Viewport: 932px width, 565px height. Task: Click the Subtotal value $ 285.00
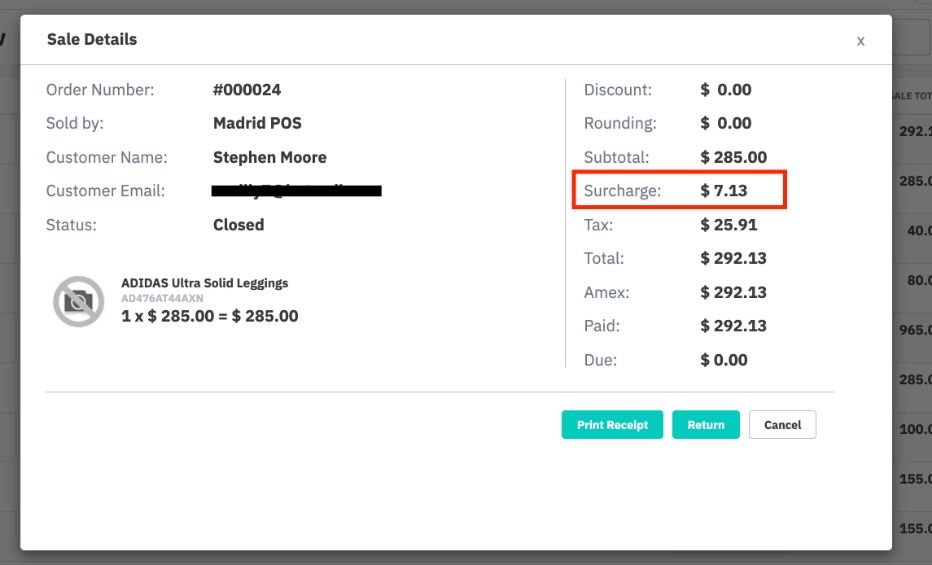pyautogui.click(x=734, y=157)
